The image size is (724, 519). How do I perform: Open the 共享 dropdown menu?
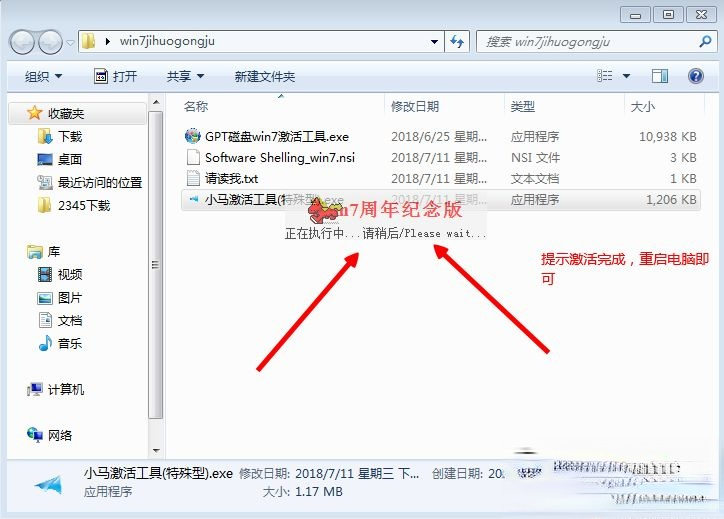point(185,76)
